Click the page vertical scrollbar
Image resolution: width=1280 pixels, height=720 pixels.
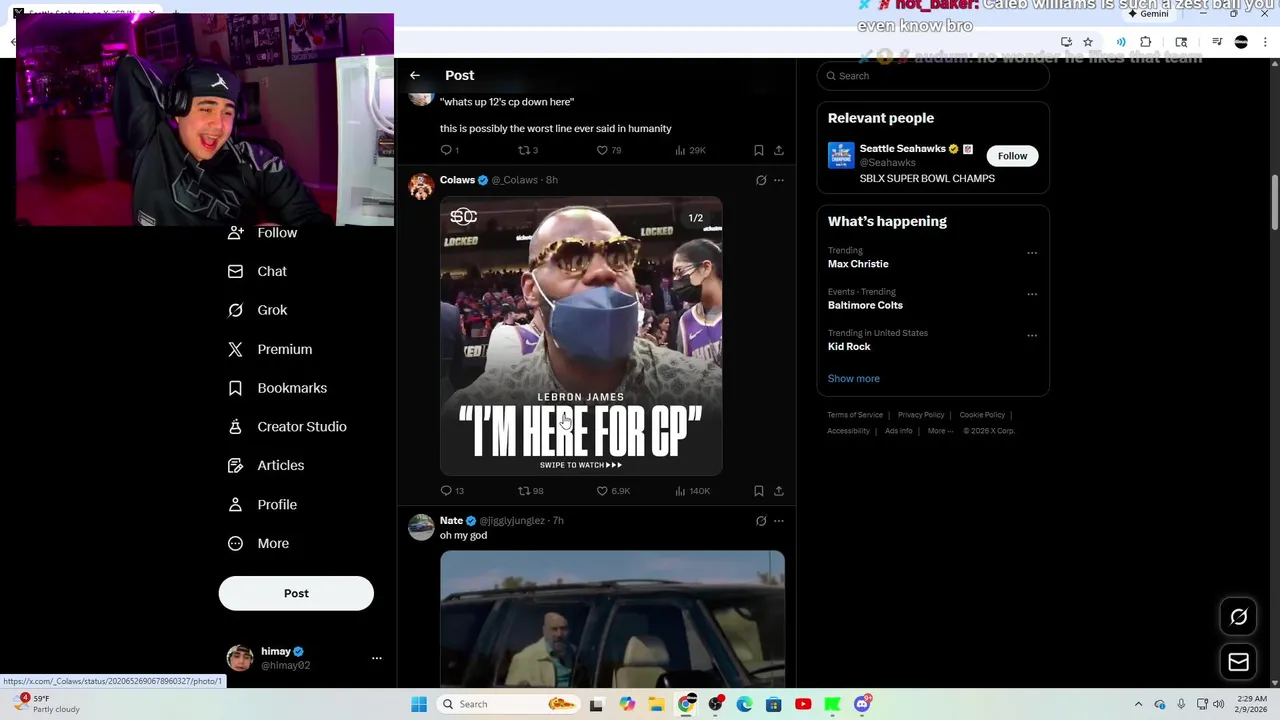pyautogui.click(x=1274, y=205)
